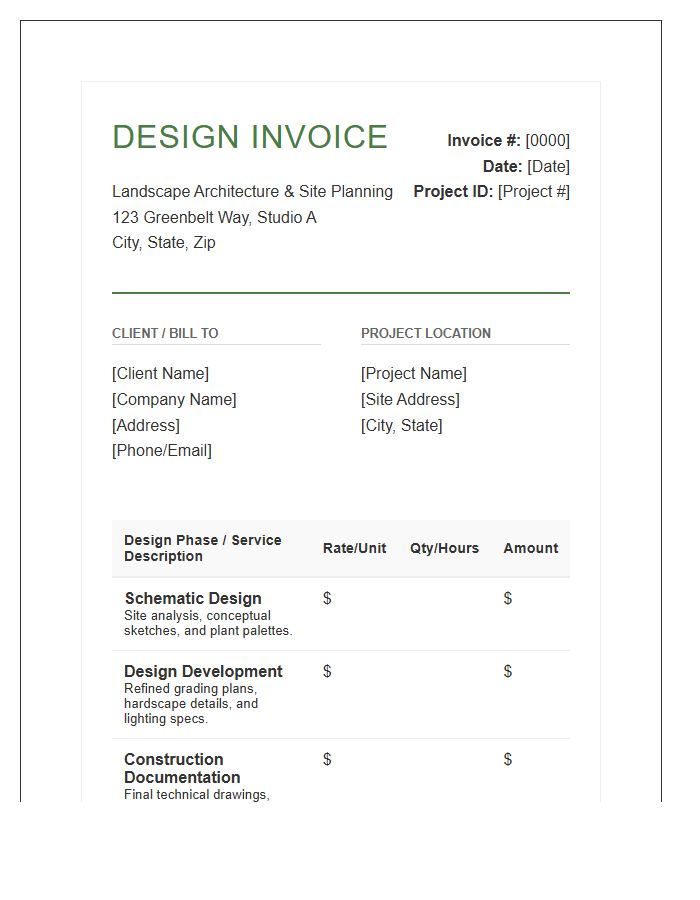This screenshot has height=900, width=700.
Task: Select the Invoice # [0000] placeholder
Action: 547,141
